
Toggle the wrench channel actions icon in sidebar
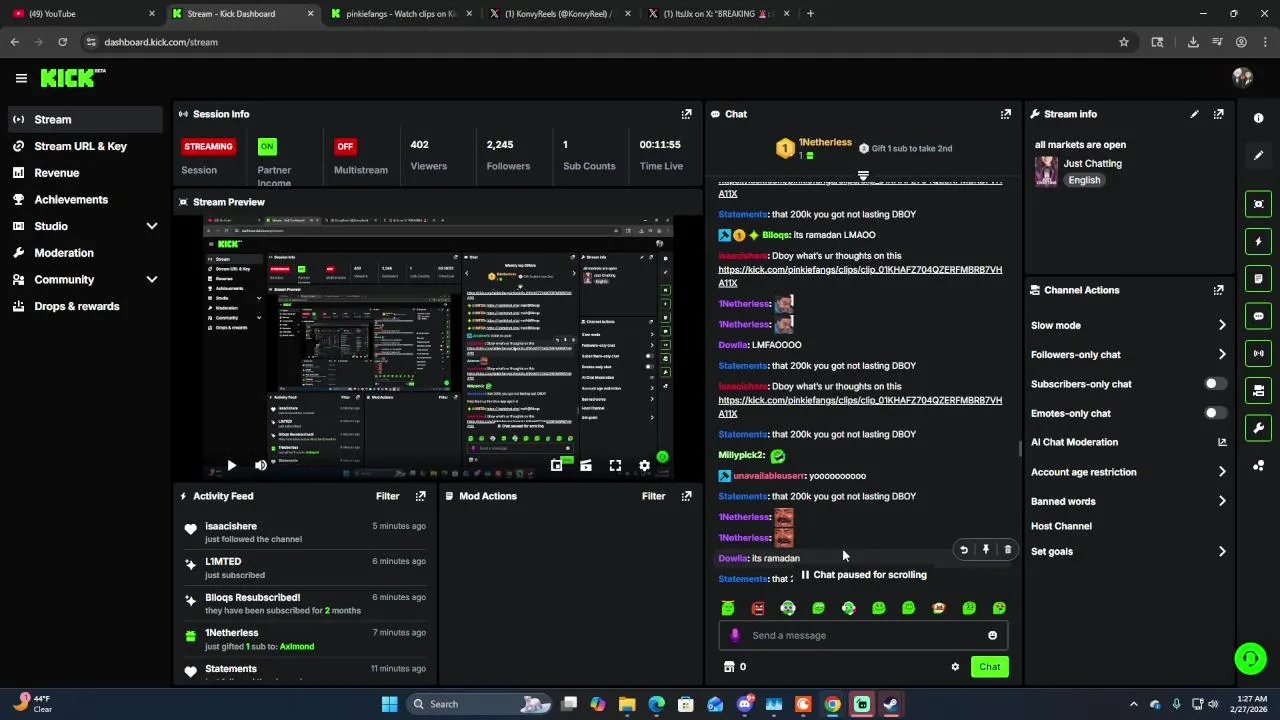1258,428
